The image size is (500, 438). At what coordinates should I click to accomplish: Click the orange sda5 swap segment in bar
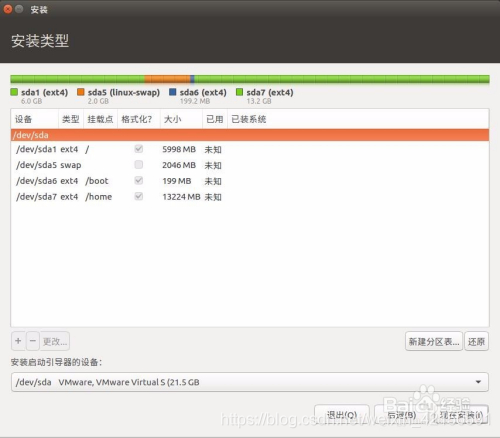(x=167, y=79)
